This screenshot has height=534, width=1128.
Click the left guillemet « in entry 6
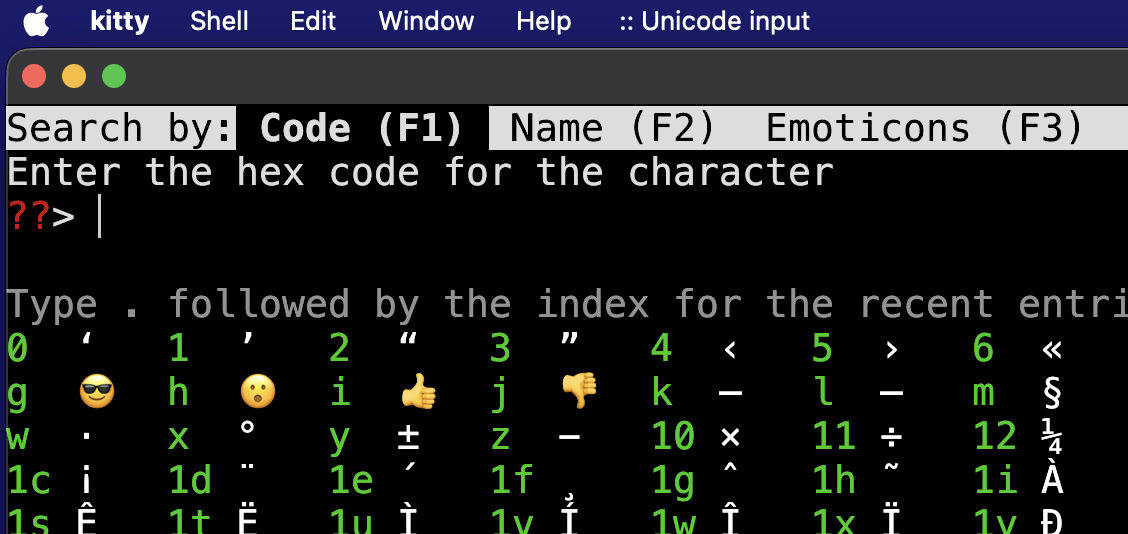point(1052,350)
